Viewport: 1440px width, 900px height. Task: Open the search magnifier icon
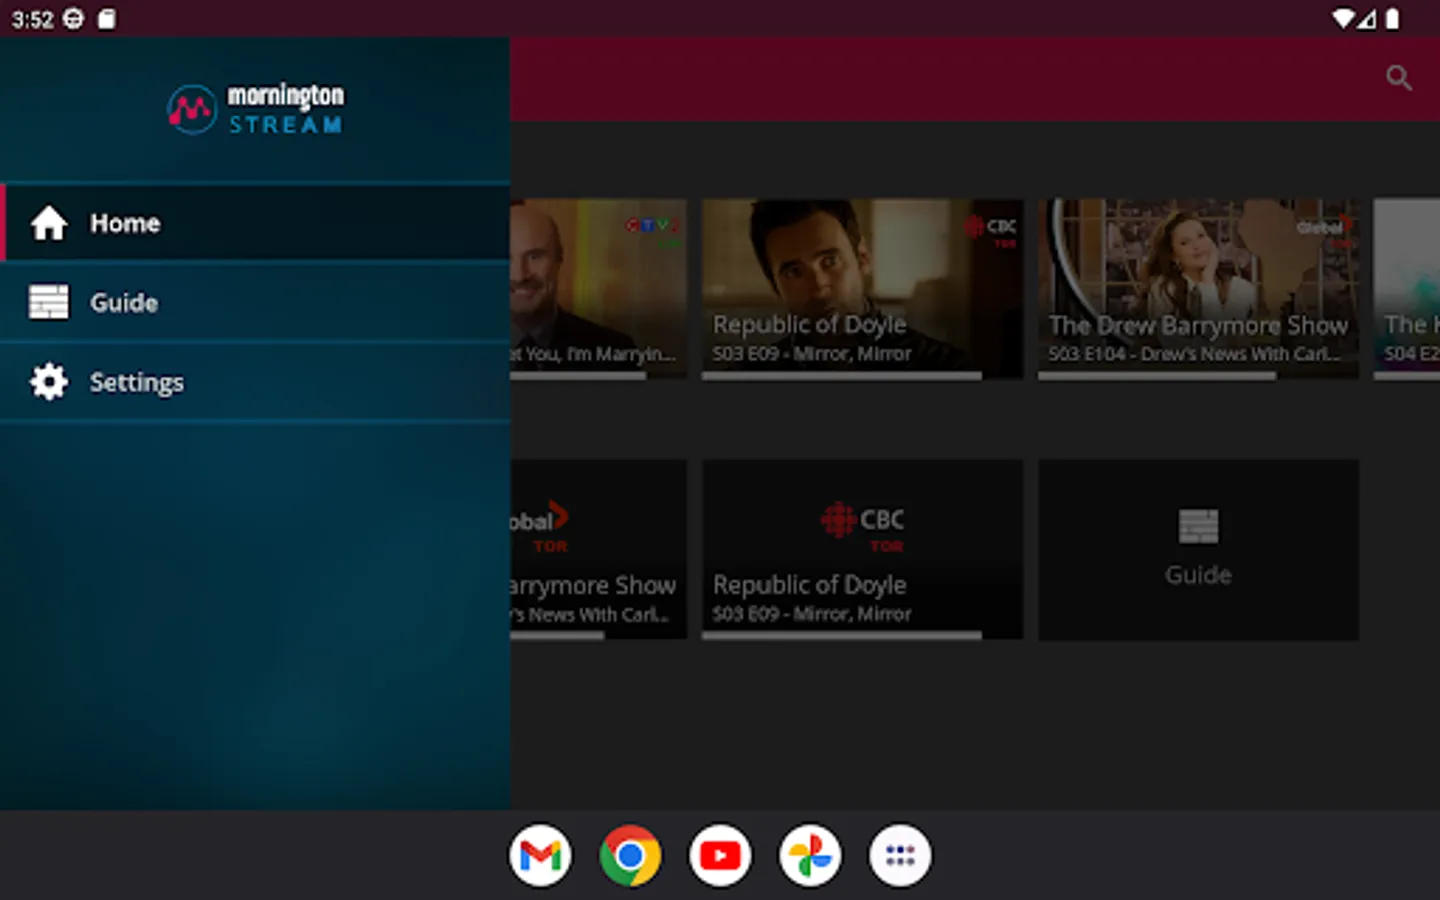coord(1399,78)
